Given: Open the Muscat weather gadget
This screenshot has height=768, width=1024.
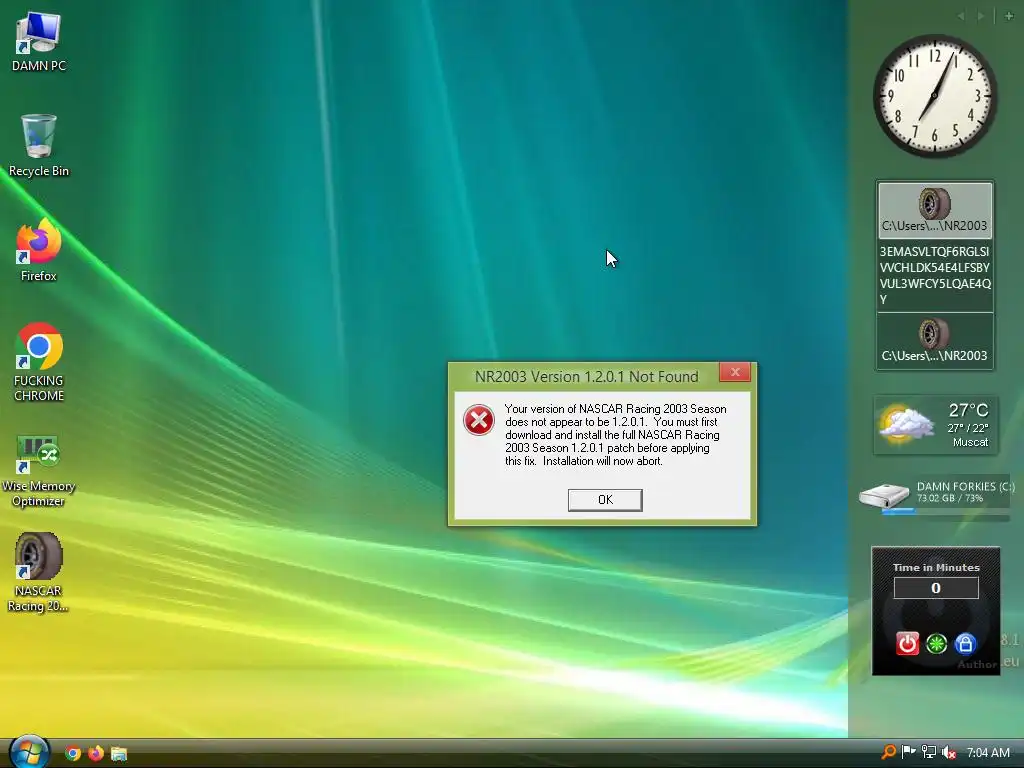Looking at the screenshot, I should 935,425.
